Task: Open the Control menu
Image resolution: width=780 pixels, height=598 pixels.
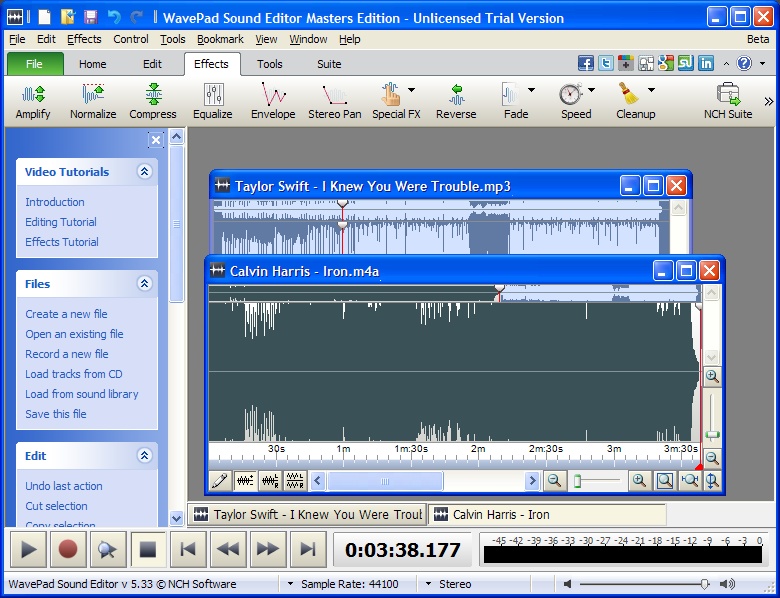Action: click(x=131, y=39)
